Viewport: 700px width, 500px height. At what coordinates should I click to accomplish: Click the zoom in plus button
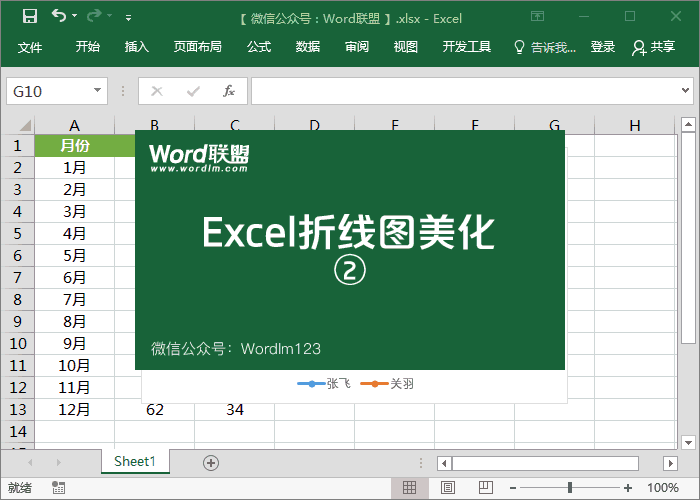[628, 488]
